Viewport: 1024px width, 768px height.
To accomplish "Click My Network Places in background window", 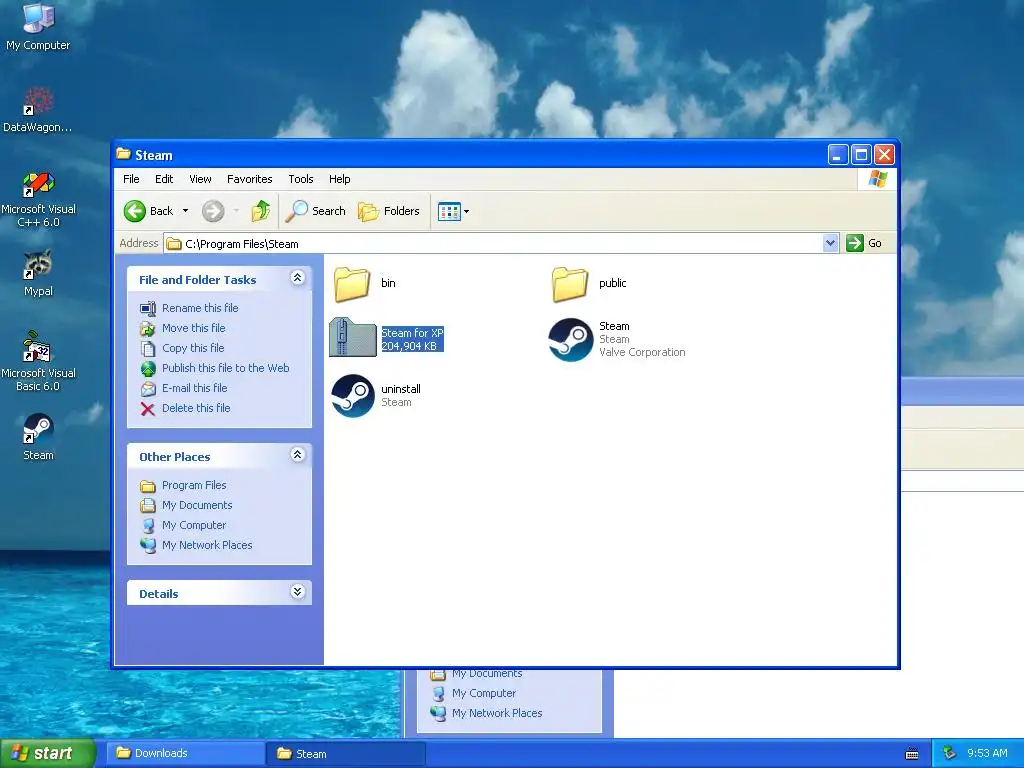I will 497,713.
